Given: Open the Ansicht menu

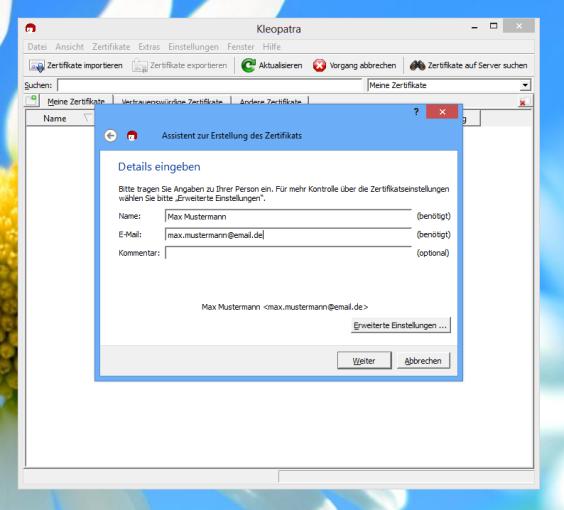Looking at the screenshot, I should click(x=69, y=47).
